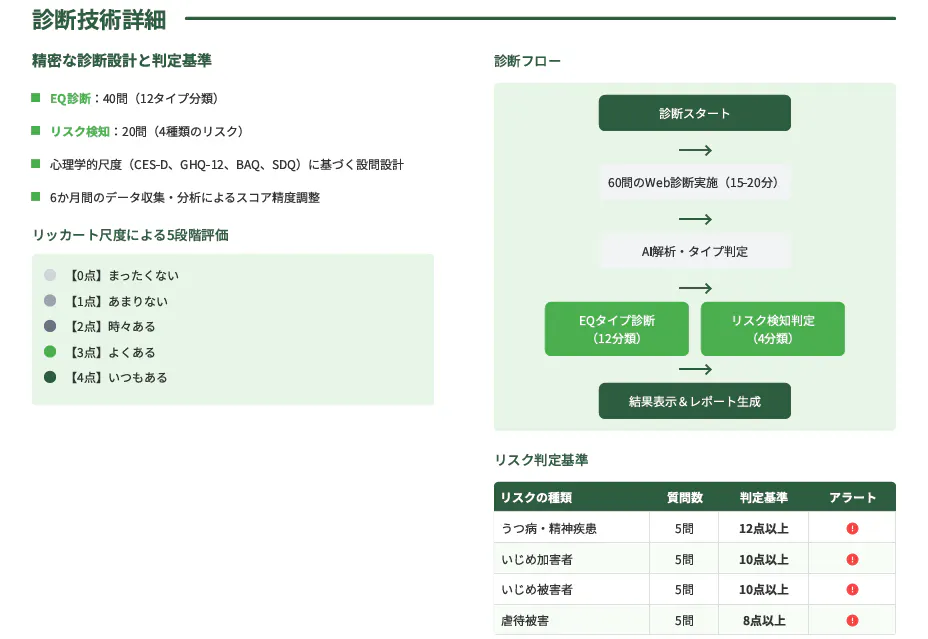Open the green EQ診断 link text
This screenshot has height=639, width=928.
(x=70, y=98)
